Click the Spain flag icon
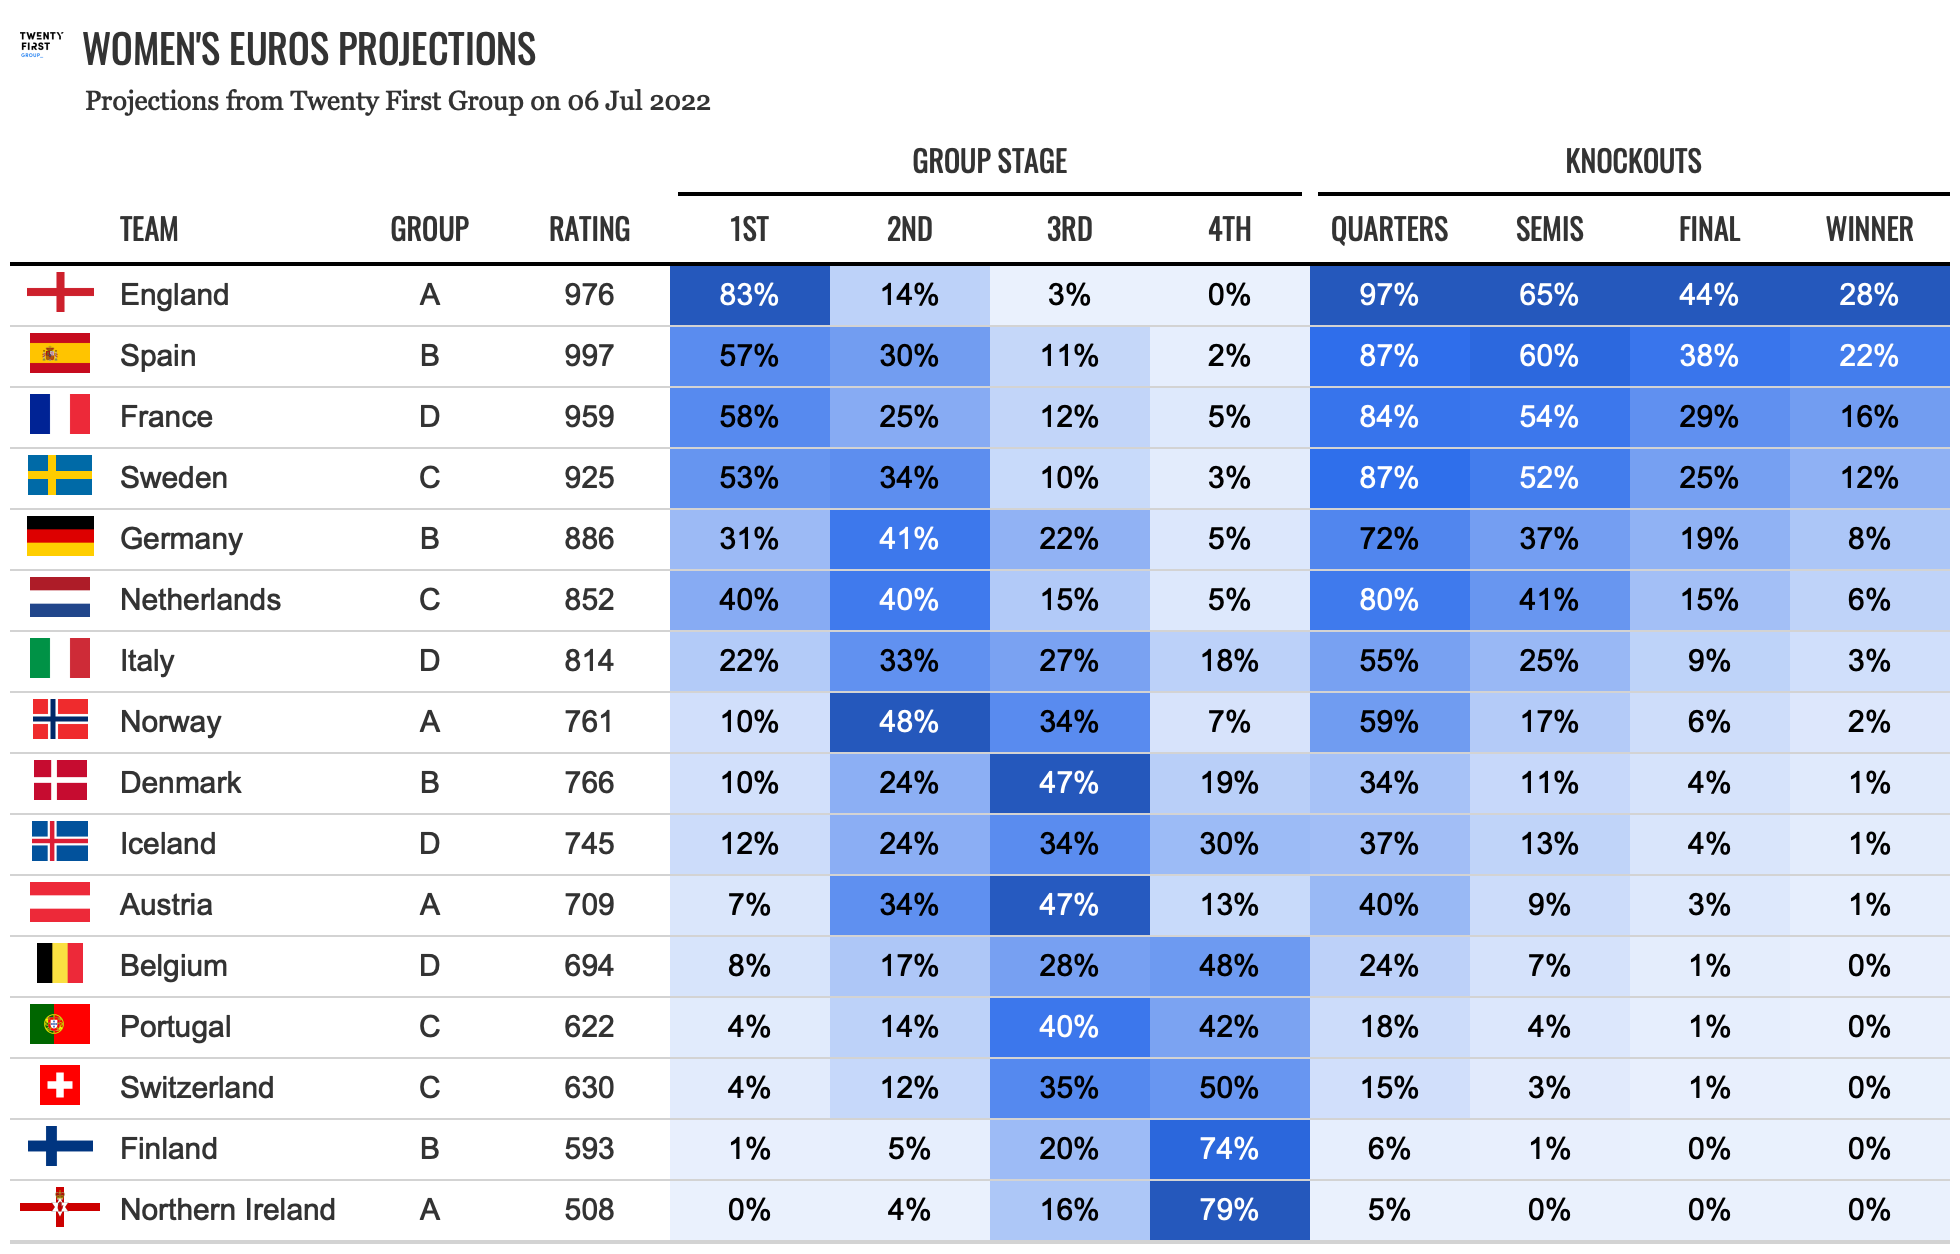 tap(60, 354)
